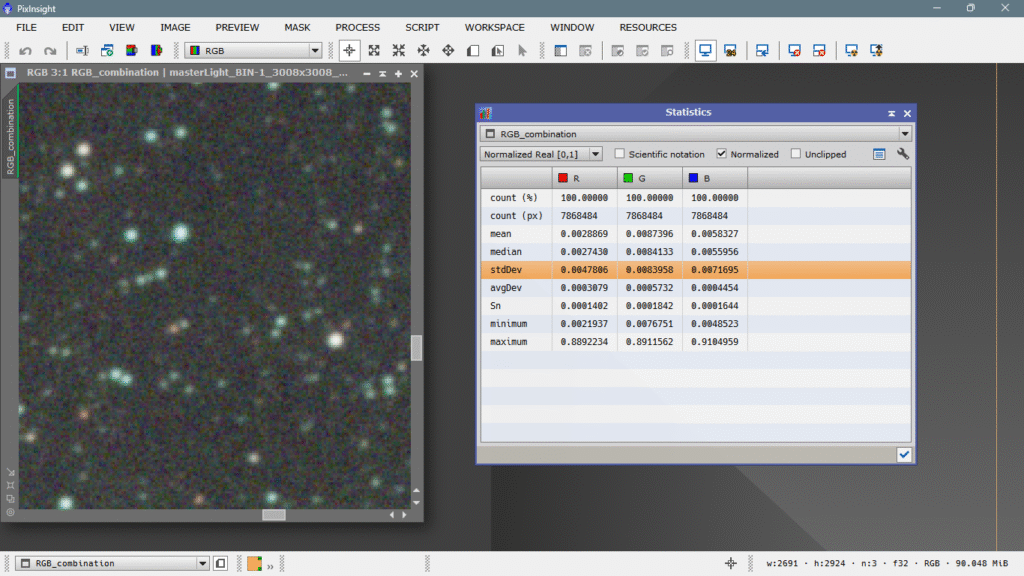Click the monitor with blue arrow icon
1024x576 pixels.
tap(762, 51)
